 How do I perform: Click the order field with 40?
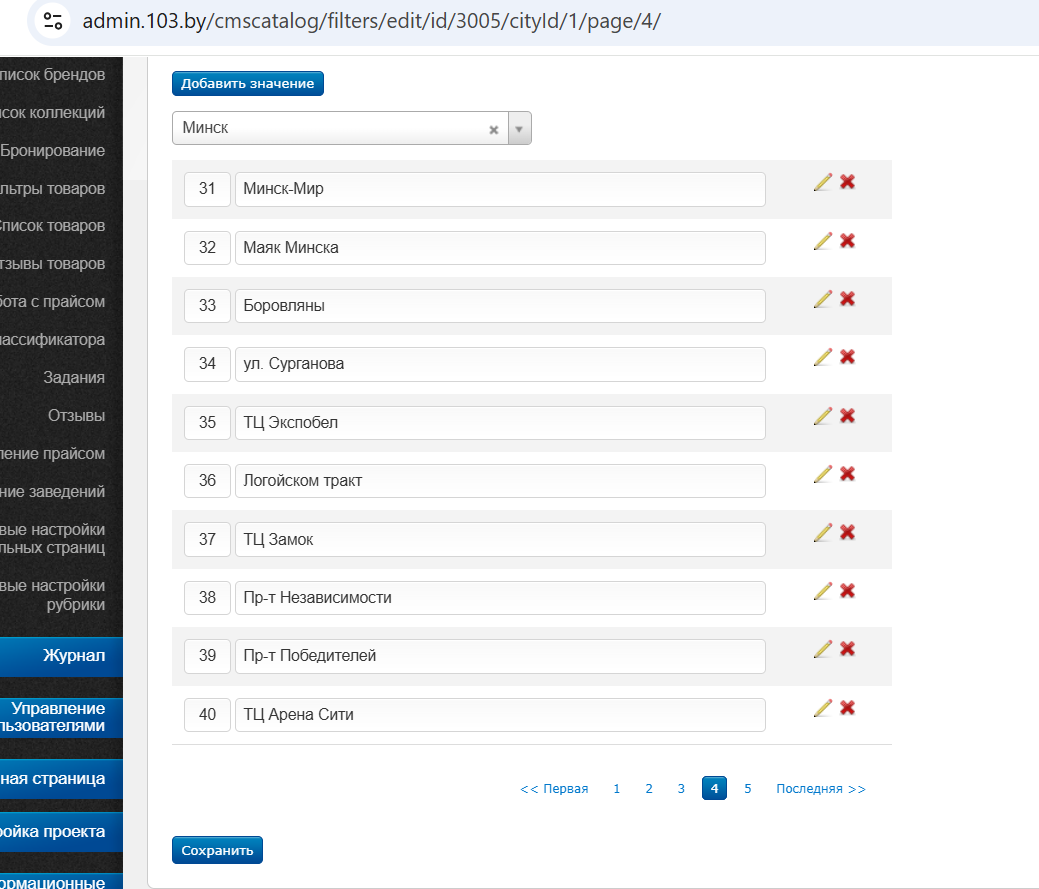pyautogui.click(x=207, y=714)
